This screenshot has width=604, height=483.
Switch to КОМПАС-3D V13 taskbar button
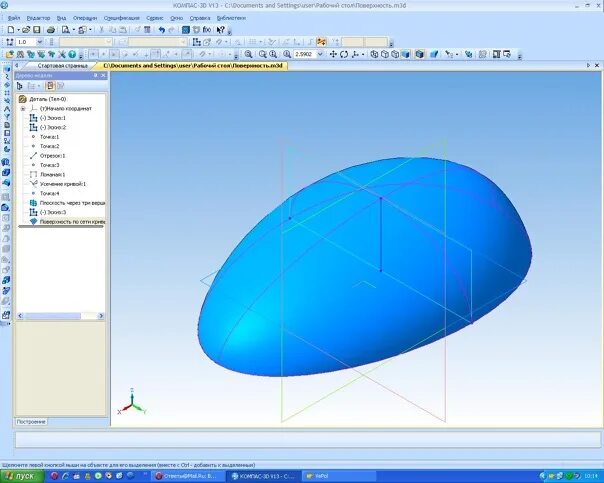(x=263, y=476)
